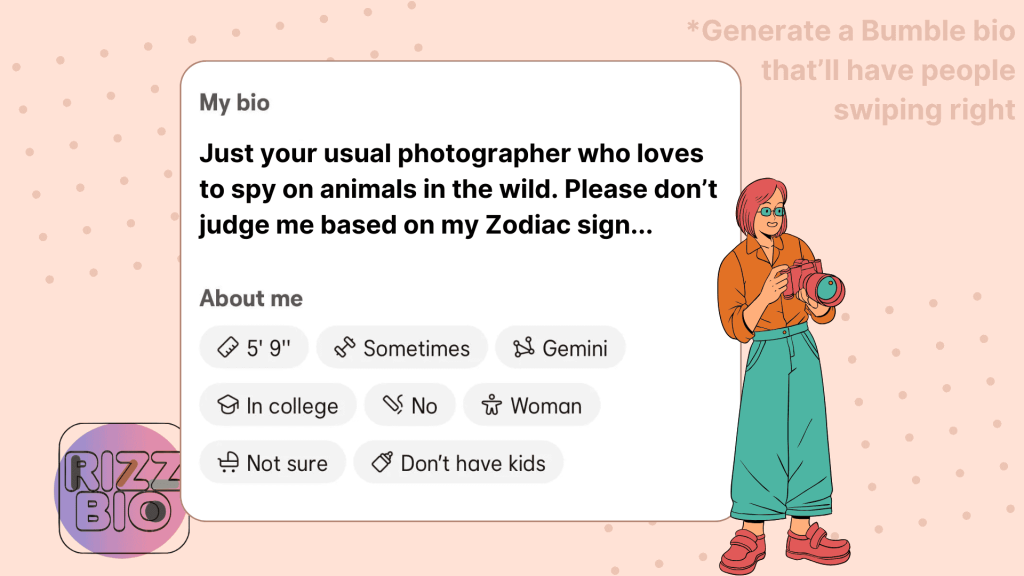Click the dumbbell icon beside Sometimes

(x=345, y=347)
